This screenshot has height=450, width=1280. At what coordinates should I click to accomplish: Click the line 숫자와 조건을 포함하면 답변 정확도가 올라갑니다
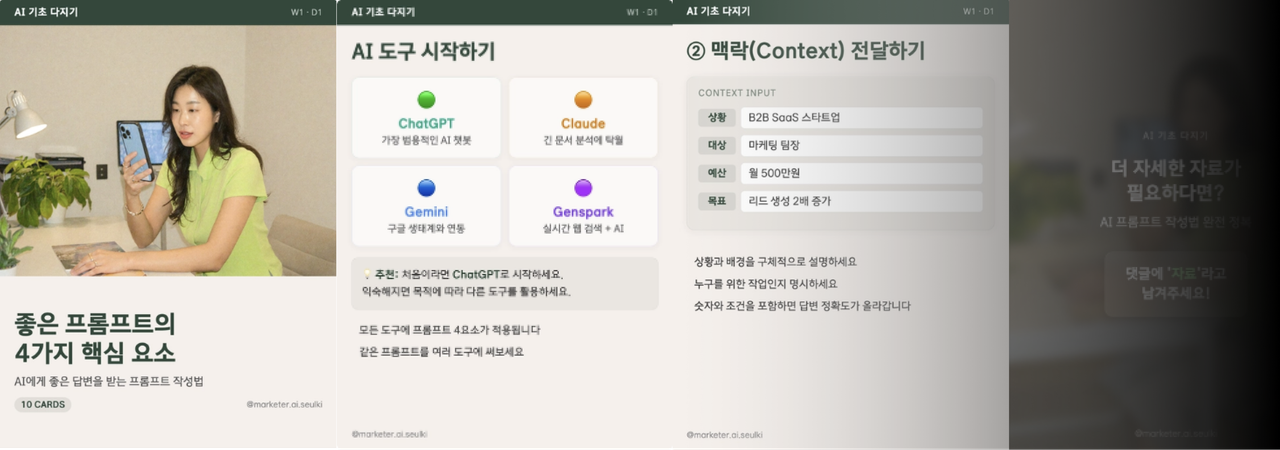802,306
